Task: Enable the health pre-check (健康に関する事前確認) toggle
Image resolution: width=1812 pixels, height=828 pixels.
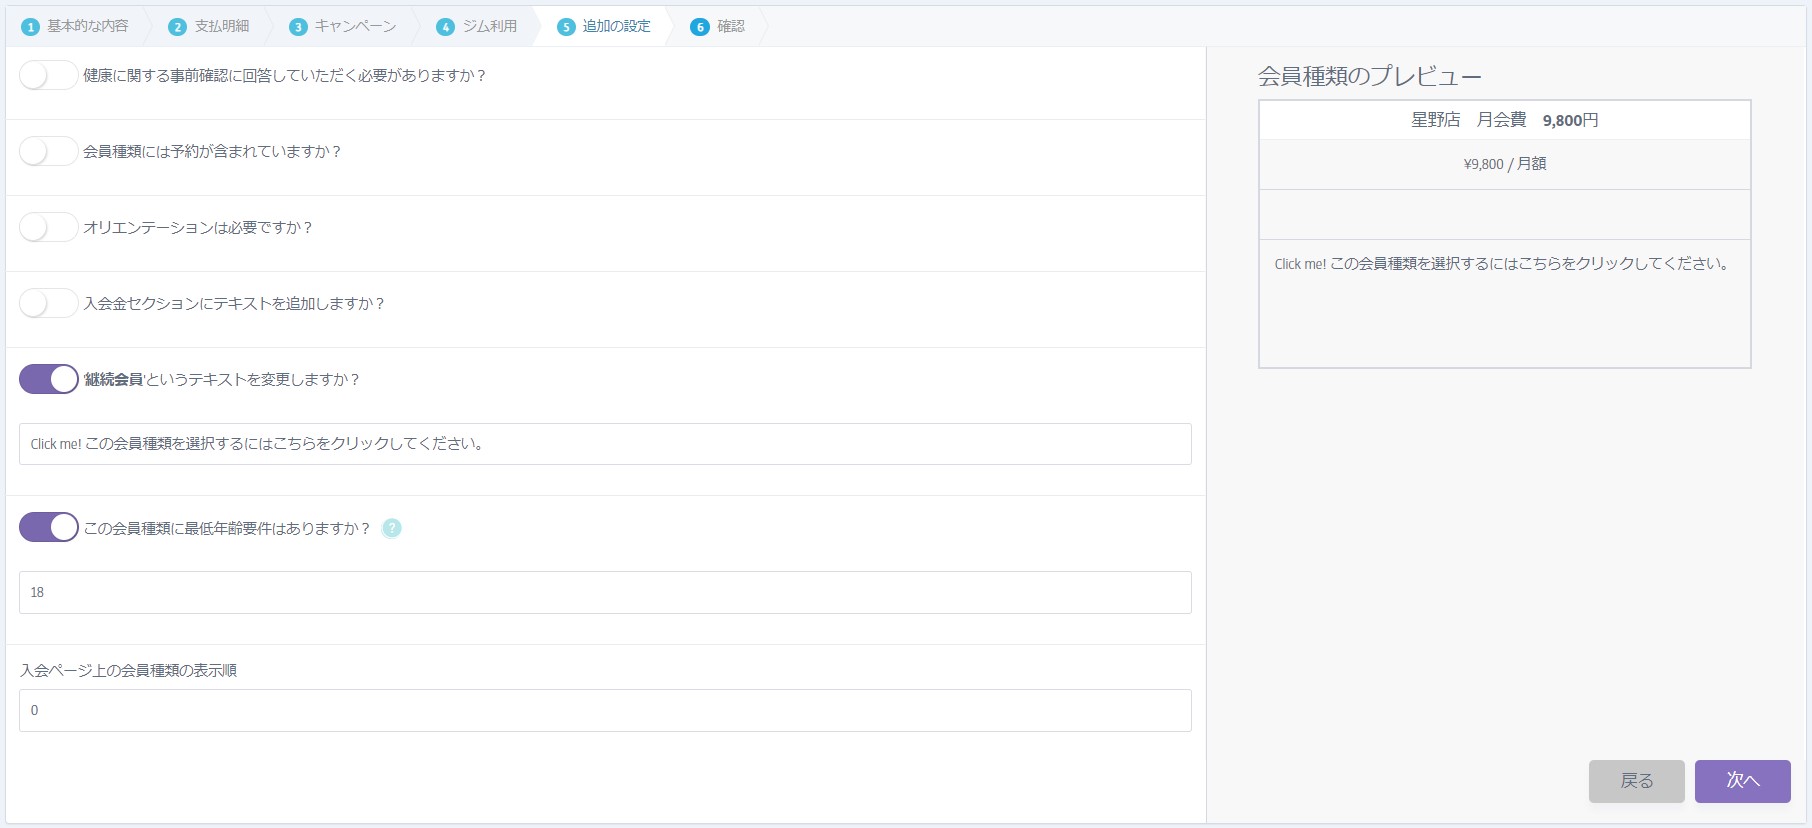Action: (x=48, y=76)
